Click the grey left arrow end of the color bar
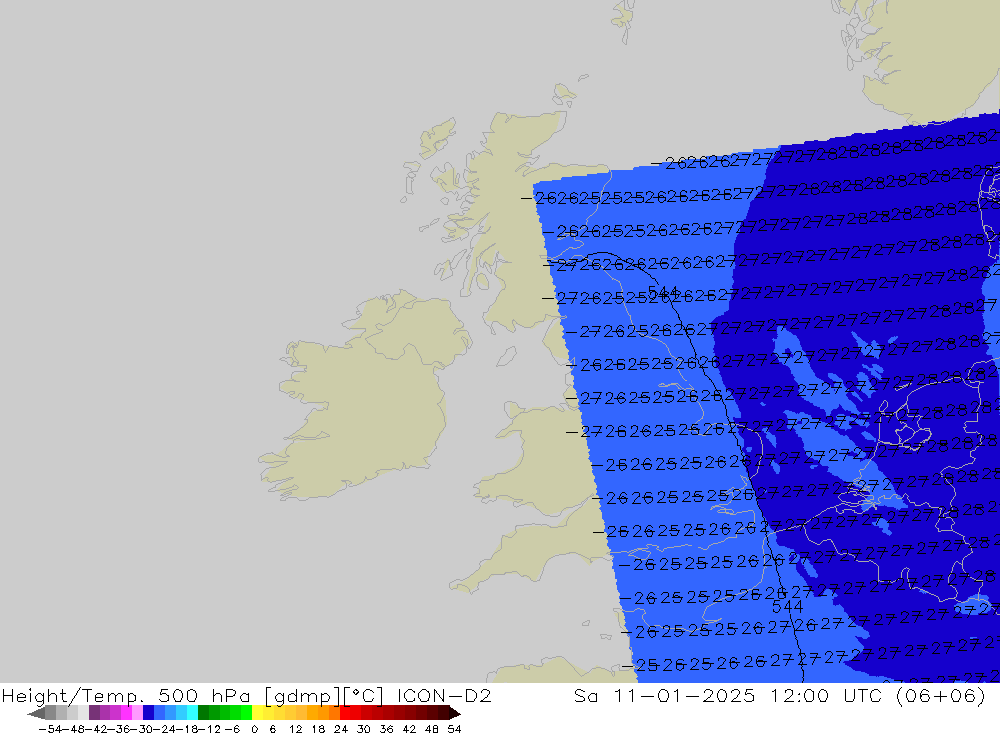The image size is (1000, 733). [x=36, y=713]
